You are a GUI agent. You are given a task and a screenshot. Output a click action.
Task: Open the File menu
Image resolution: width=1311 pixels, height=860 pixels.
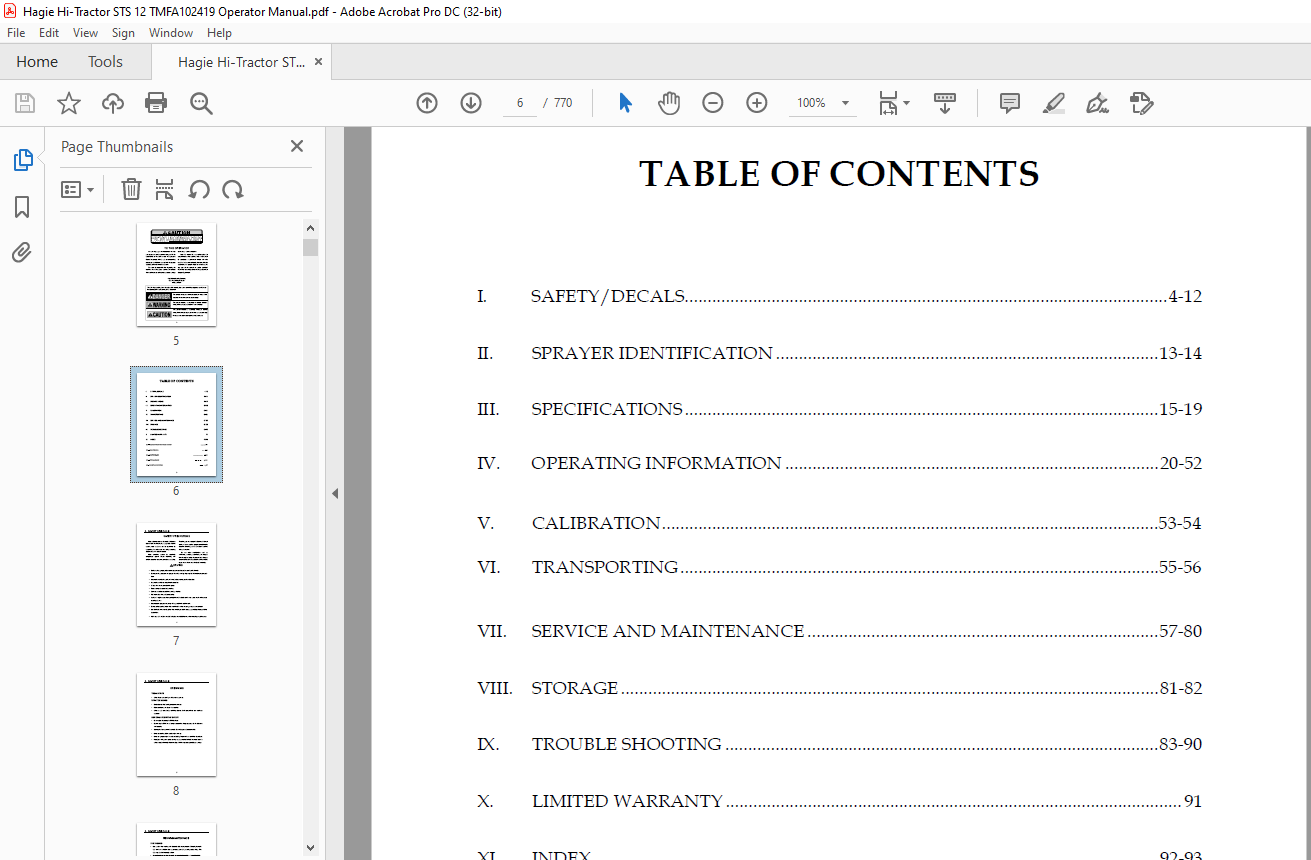click(16, 33)
